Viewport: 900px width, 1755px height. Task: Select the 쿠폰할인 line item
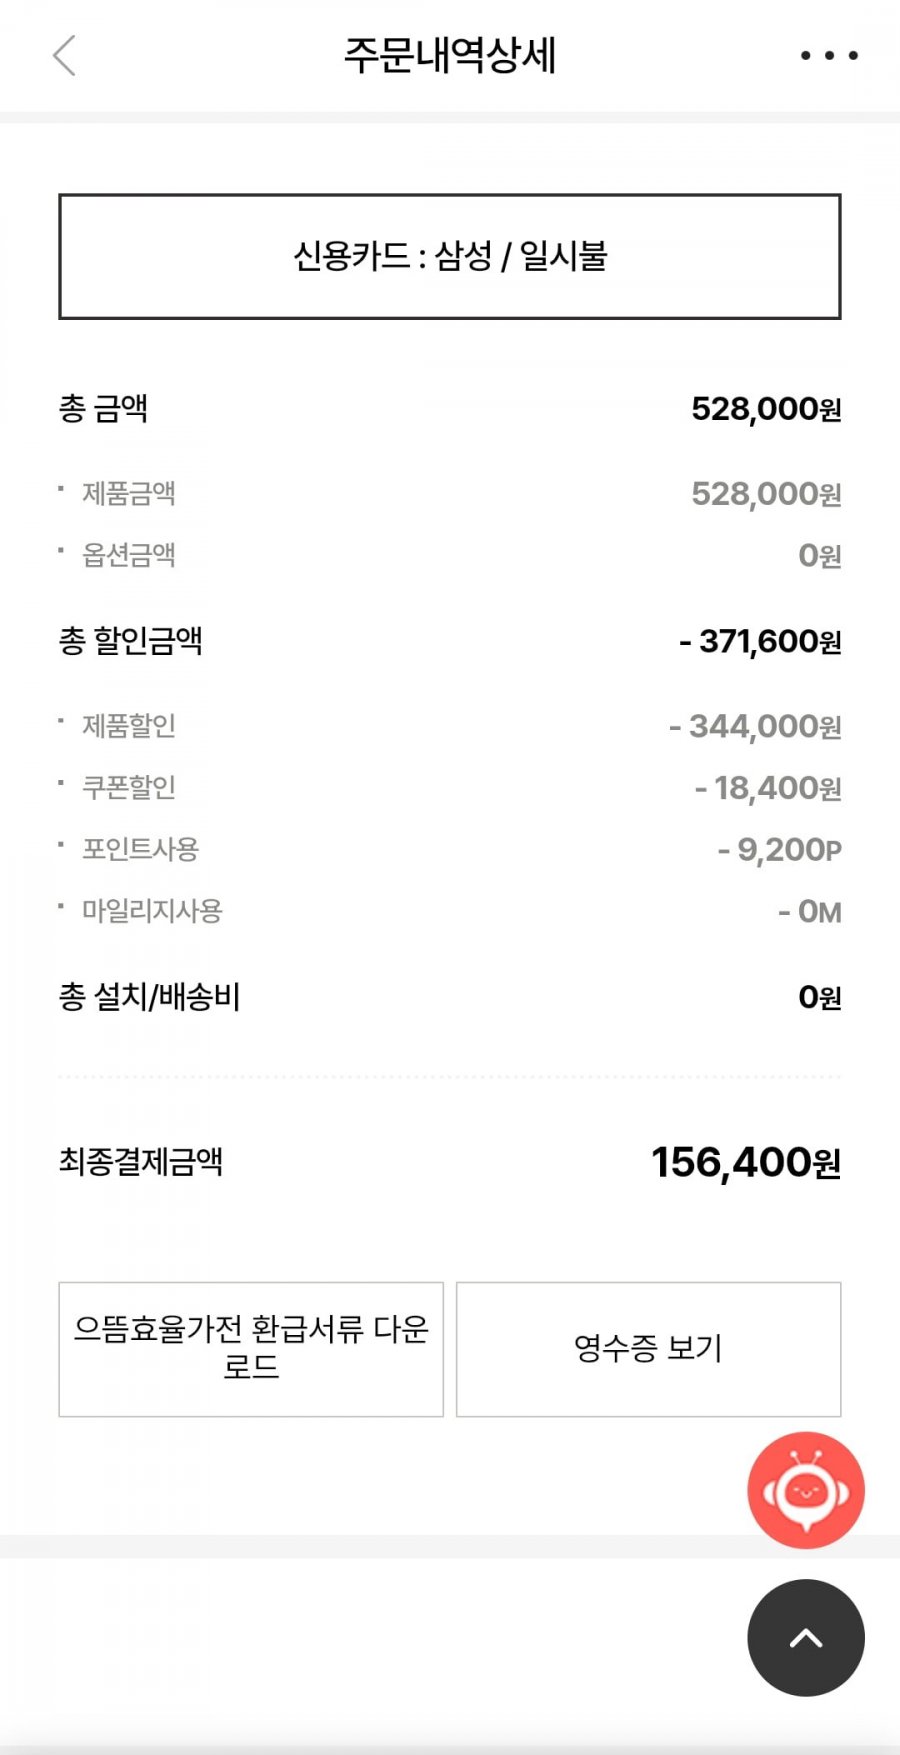129,788
